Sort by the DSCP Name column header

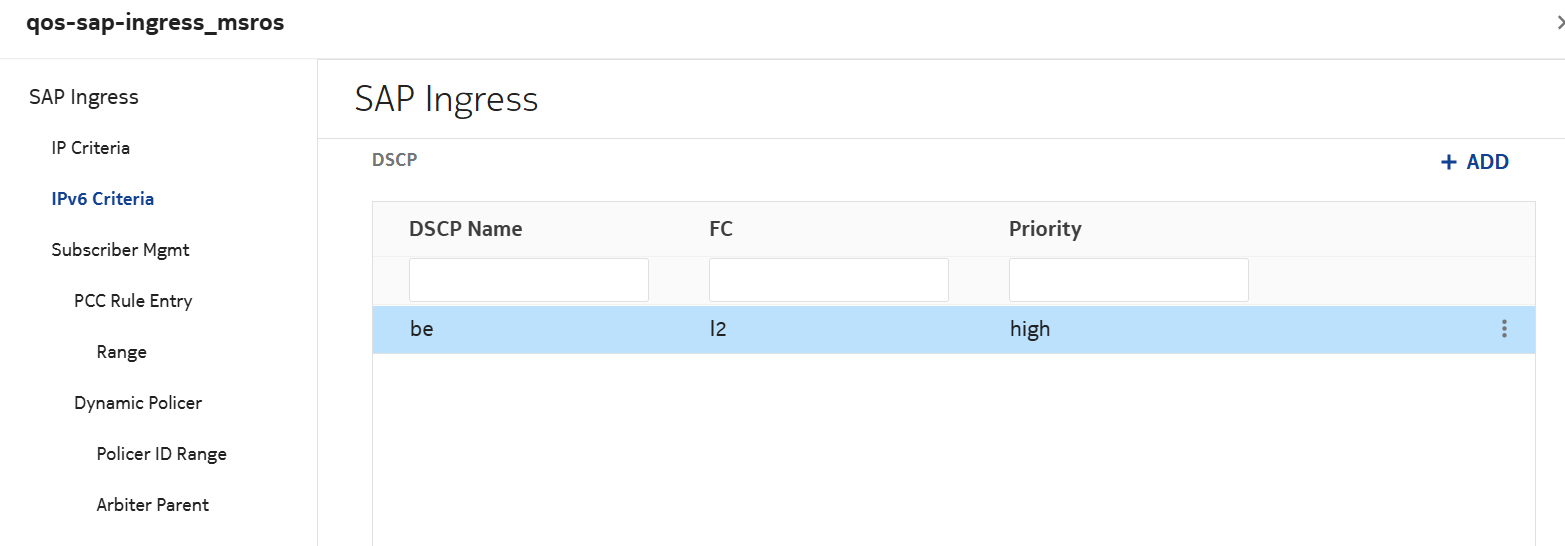pos(466,229)
